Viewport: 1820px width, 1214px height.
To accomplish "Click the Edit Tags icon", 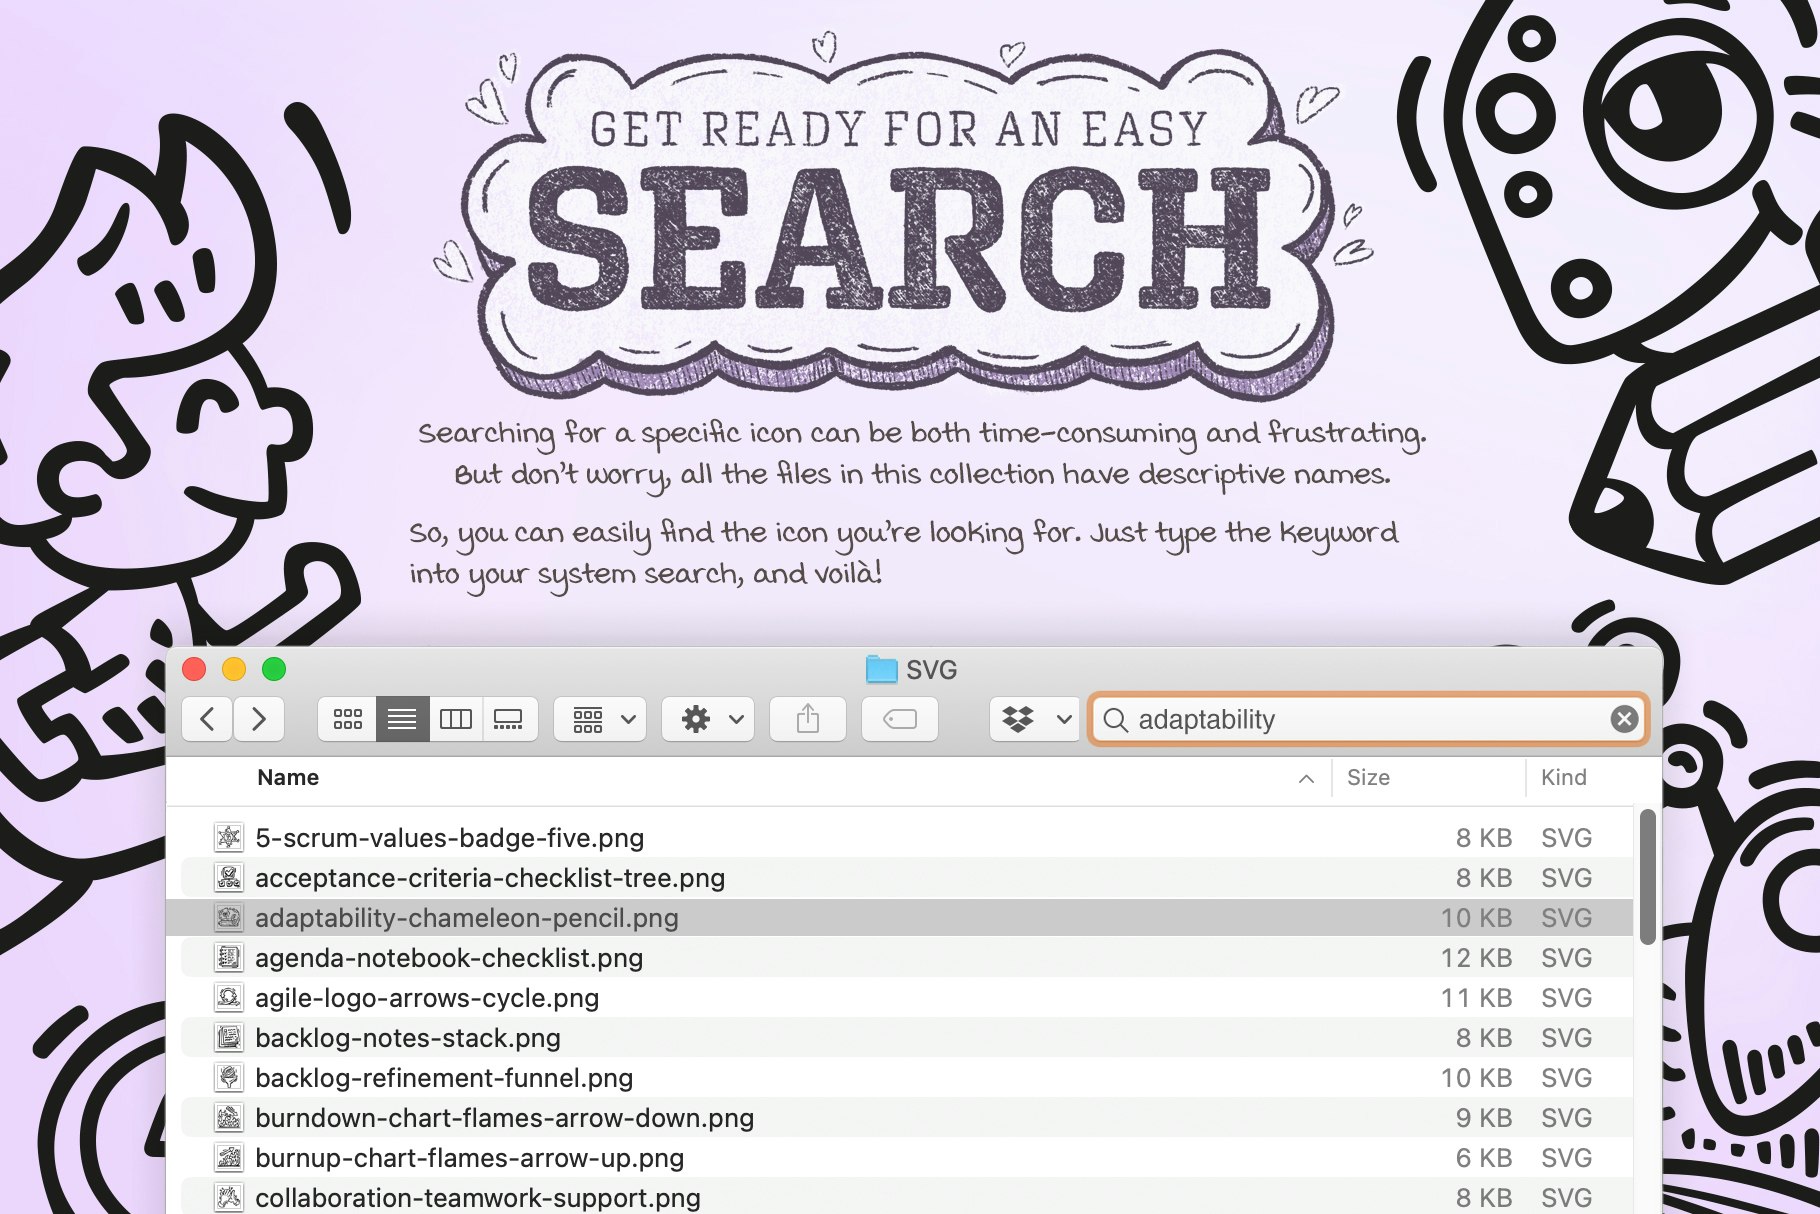I will (x=898, y=719).
